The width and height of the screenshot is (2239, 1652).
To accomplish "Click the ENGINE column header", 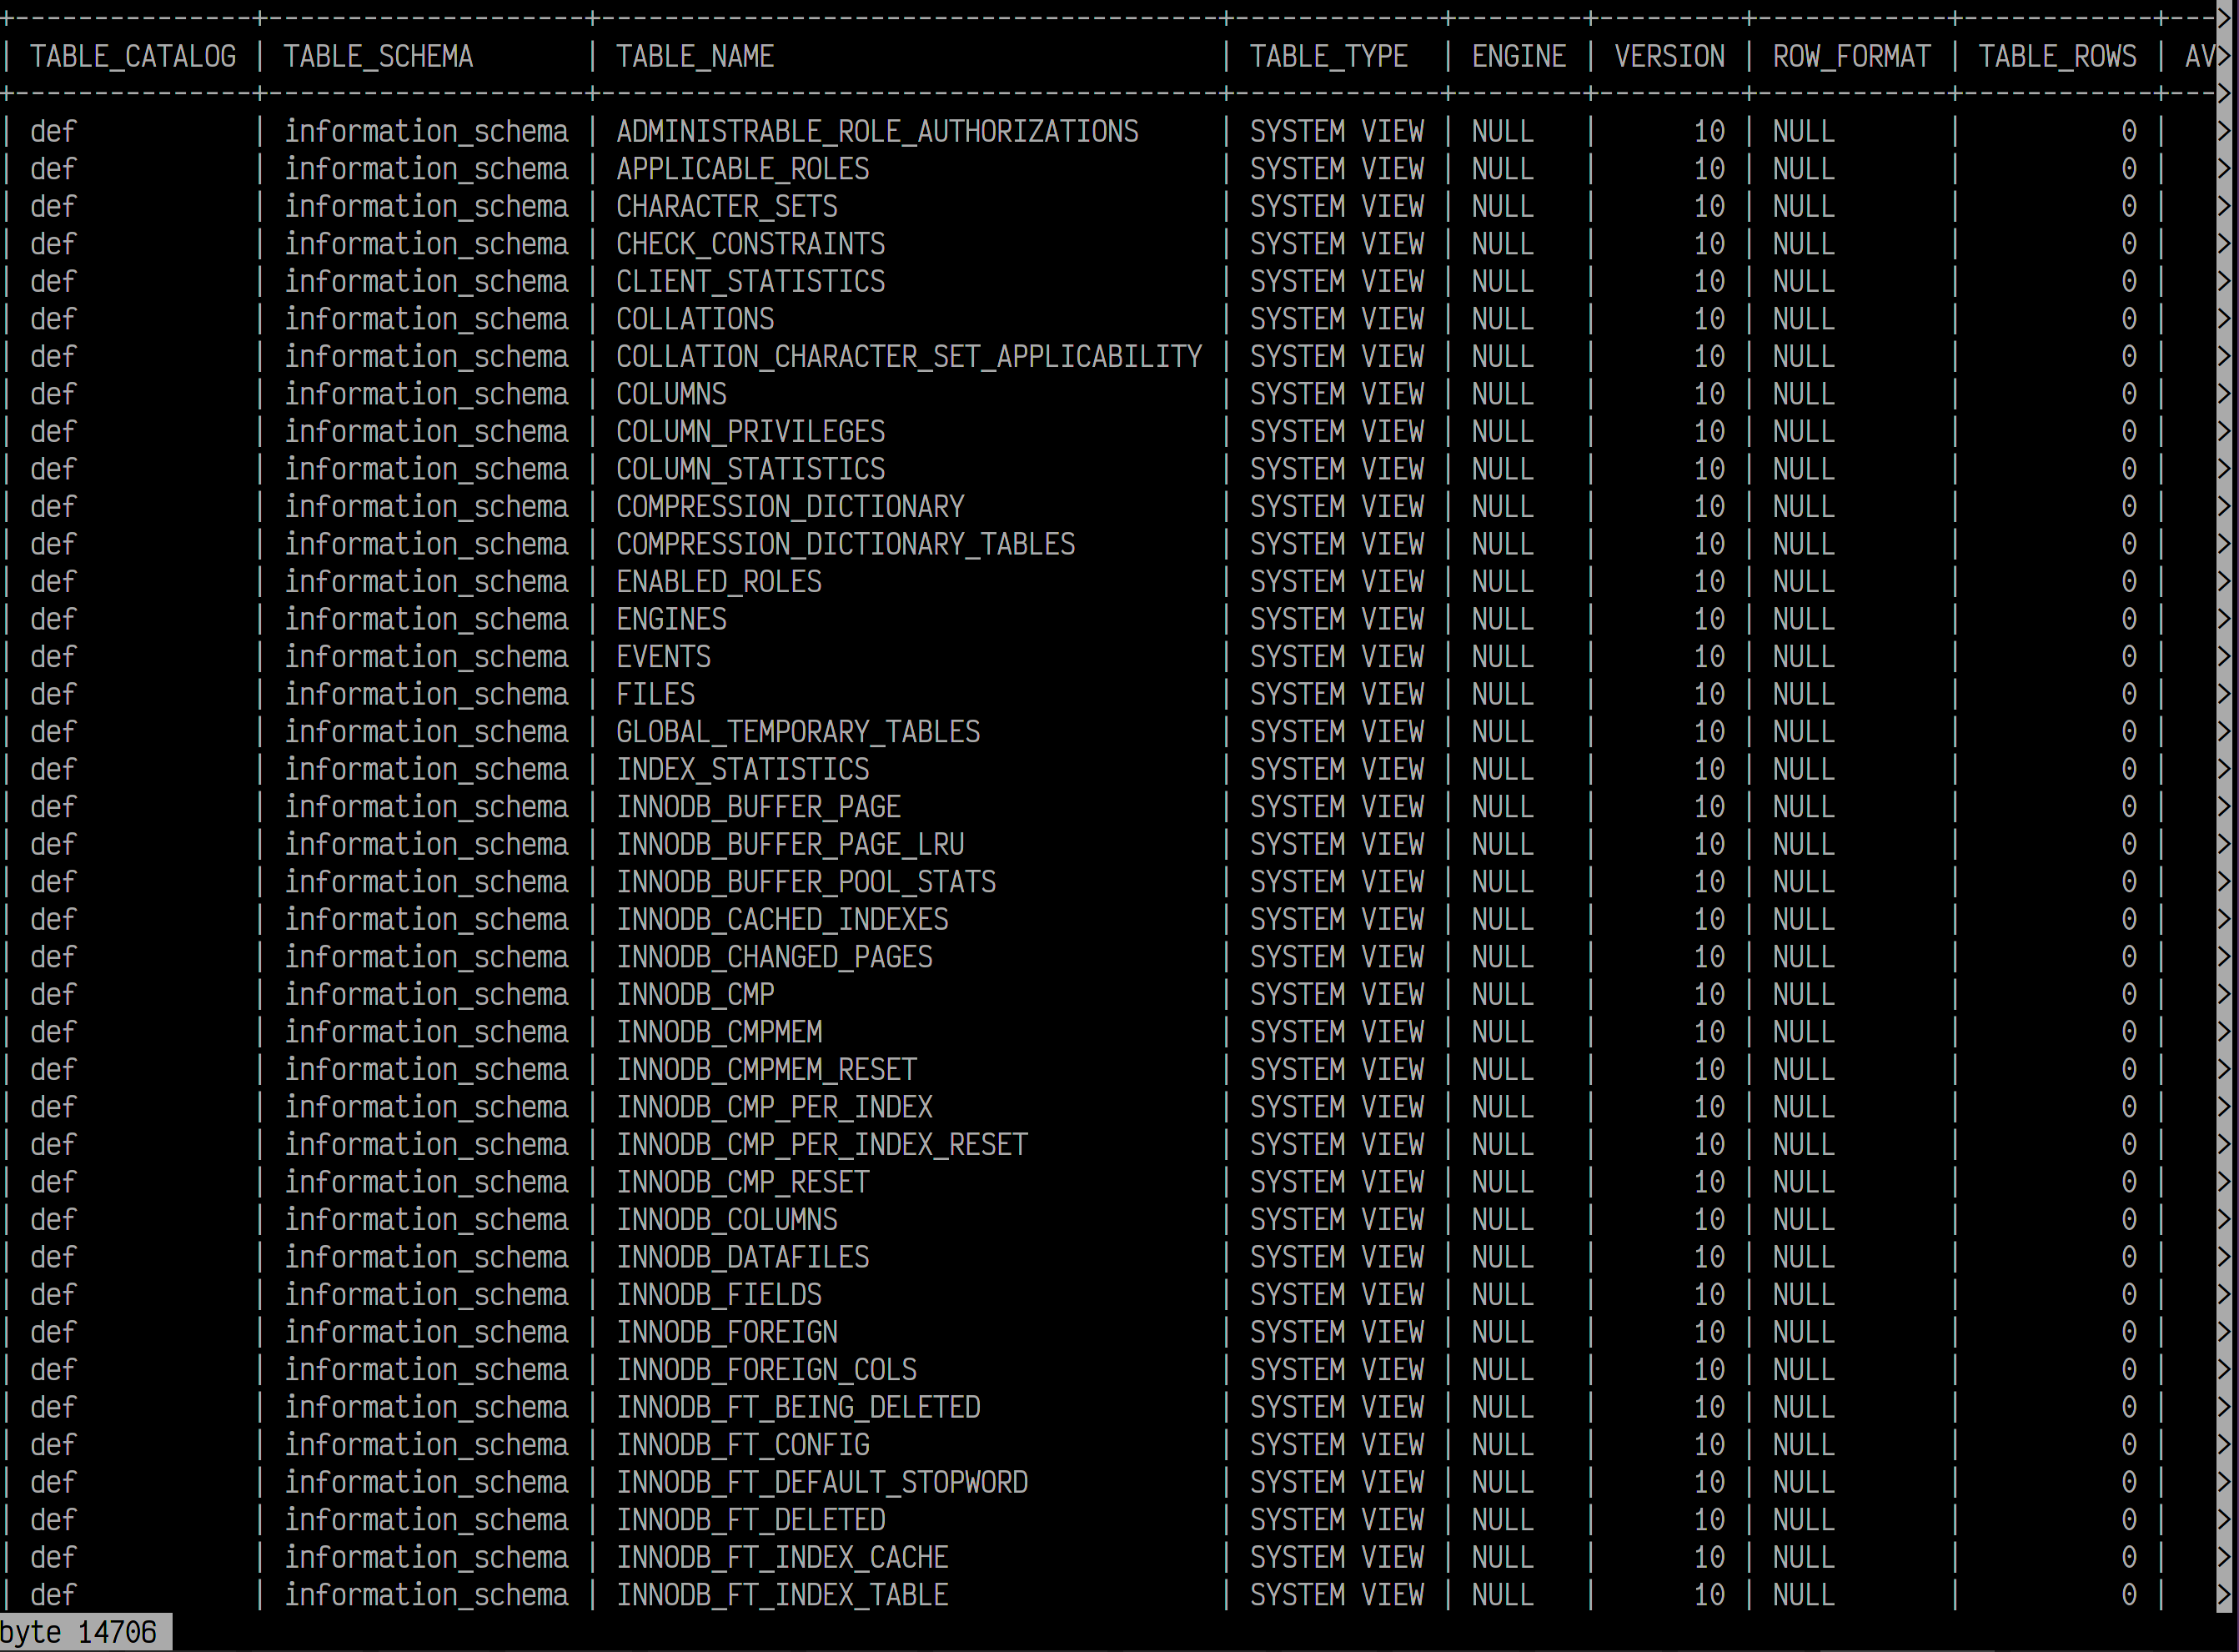I will 1518,56.
